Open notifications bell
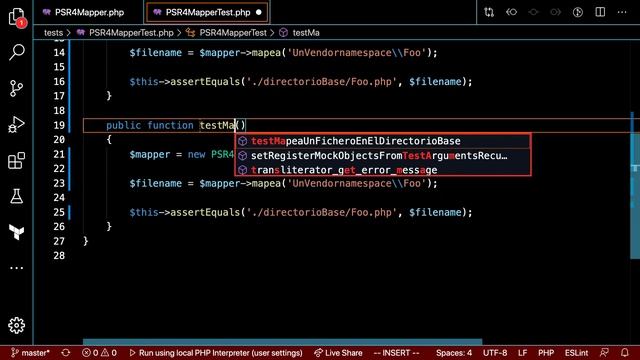640x360 pixels. [624, 353]
